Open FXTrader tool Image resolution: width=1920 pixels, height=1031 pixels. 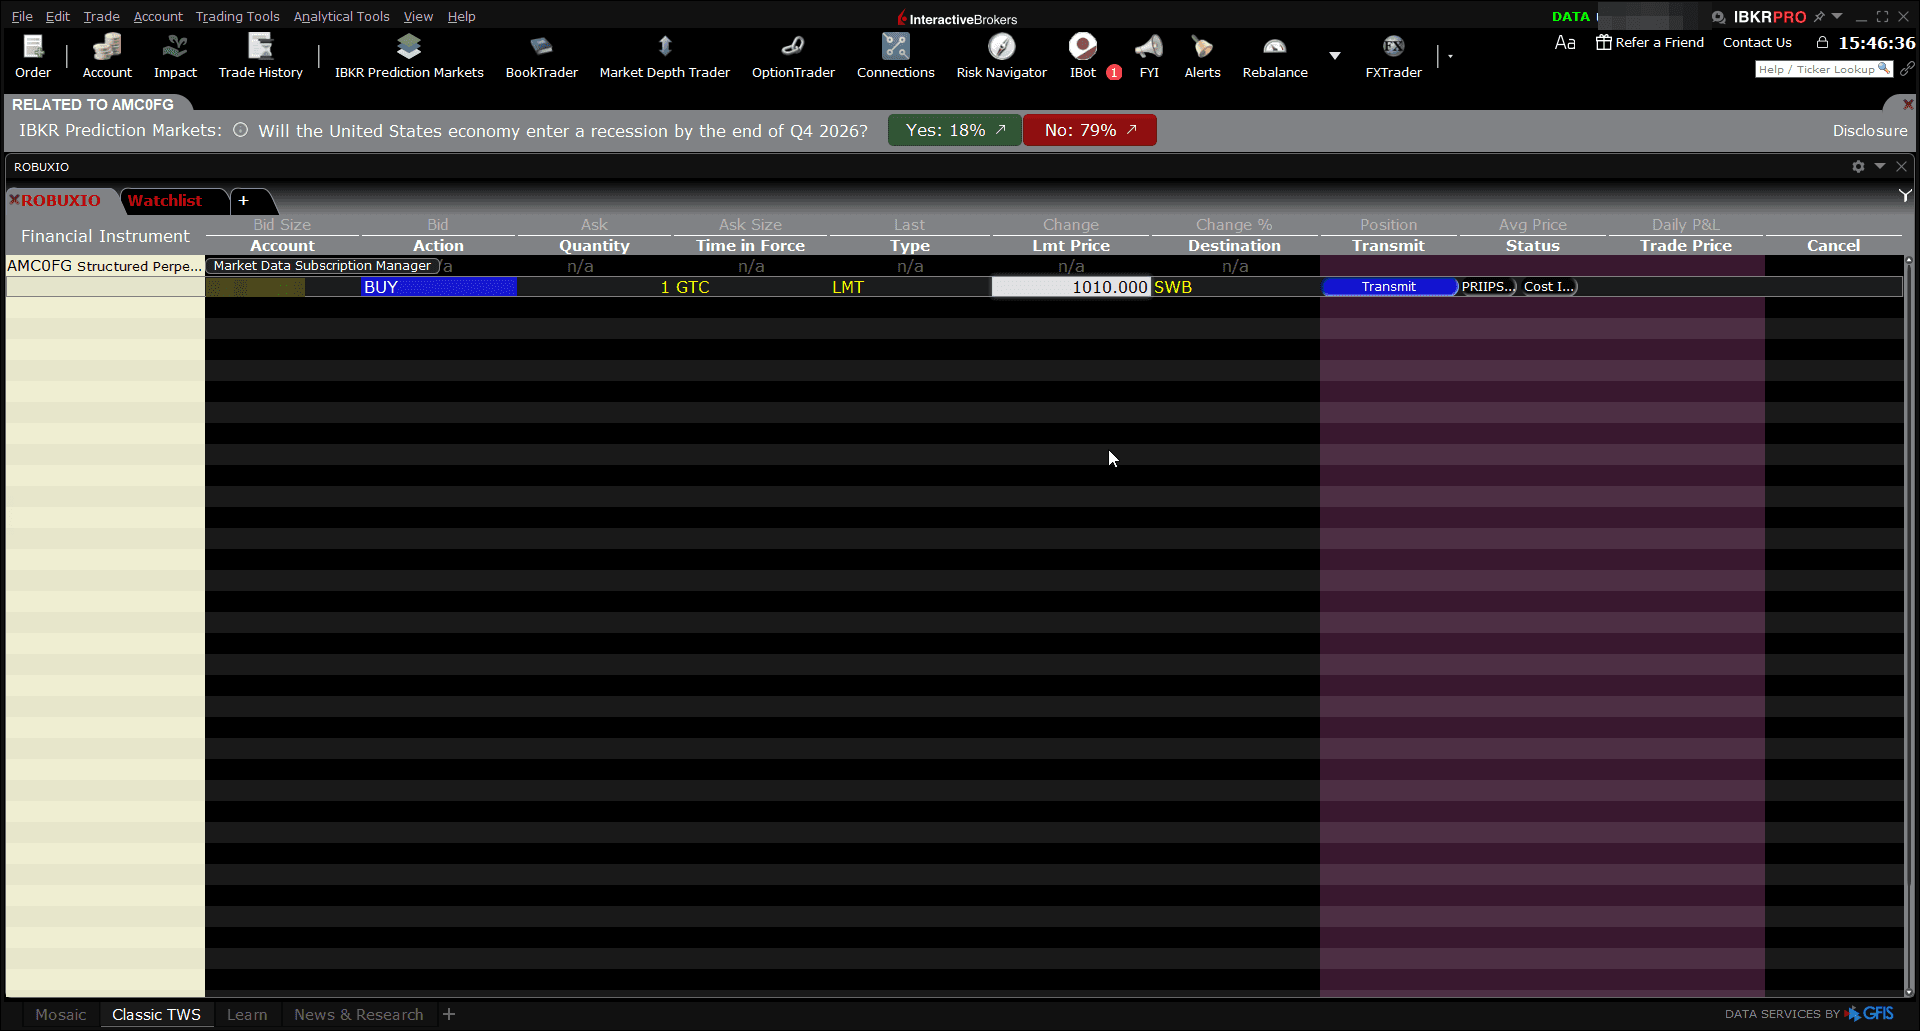pos(1393,57)
